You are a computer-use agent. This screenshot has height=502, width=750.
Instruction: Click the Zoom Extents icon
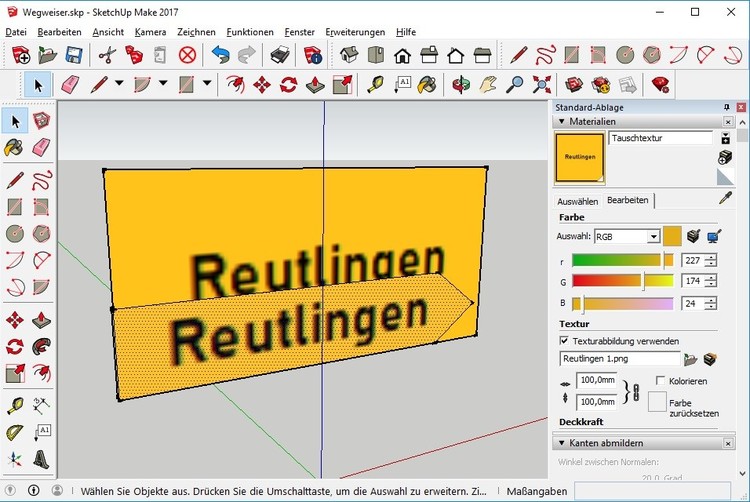click(541, 85)
